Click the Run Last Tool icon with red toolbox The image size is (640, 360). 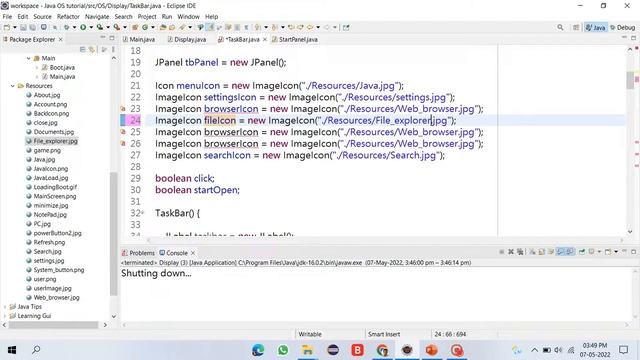pos(117,27)
